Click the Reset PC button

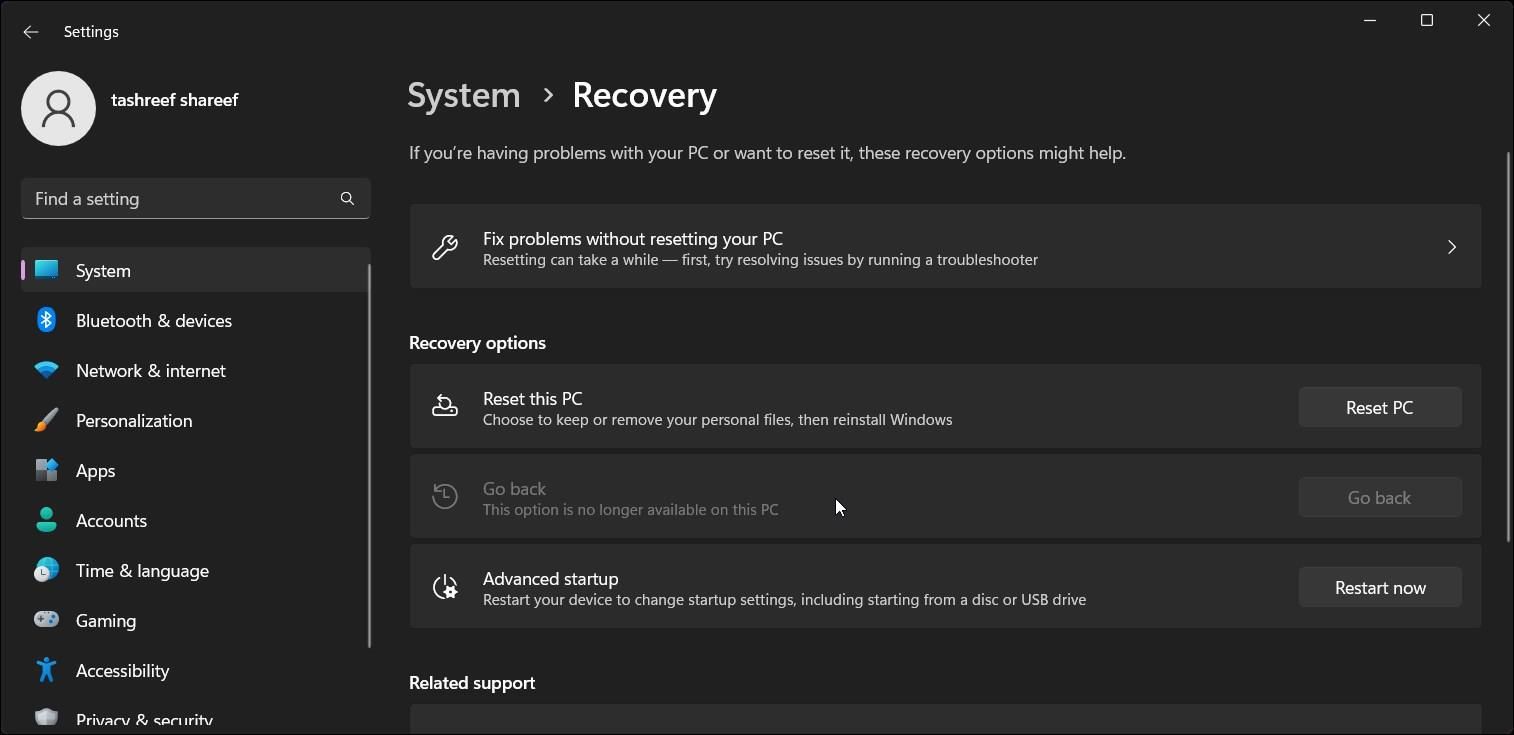1379,407
